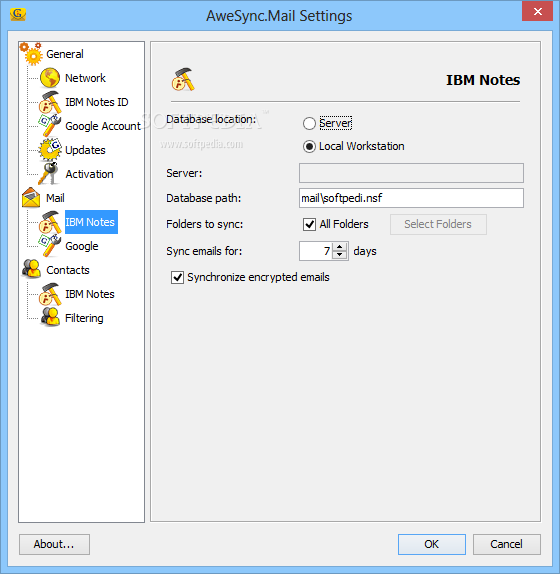Open the About dialog button
Viewport: 560px width, 574px height.
(x=54, y=544)
